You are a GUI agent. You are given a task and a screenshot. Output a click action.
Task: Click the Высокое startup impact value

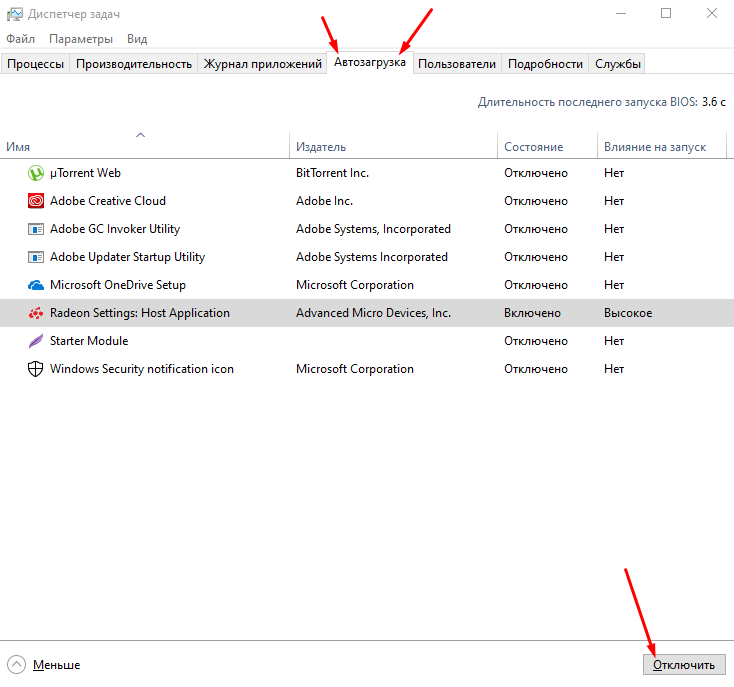(628, 313)
